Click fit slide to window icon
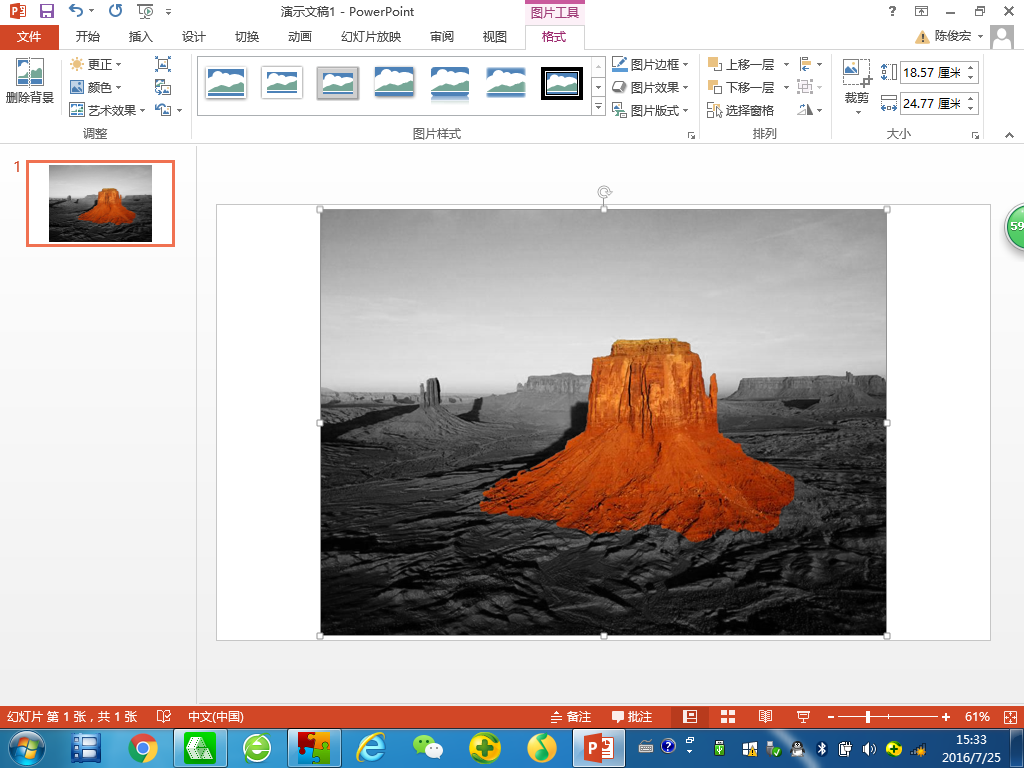This screenshot has width=1024, height=768. pyautogui.click(x=1008, y=717)
